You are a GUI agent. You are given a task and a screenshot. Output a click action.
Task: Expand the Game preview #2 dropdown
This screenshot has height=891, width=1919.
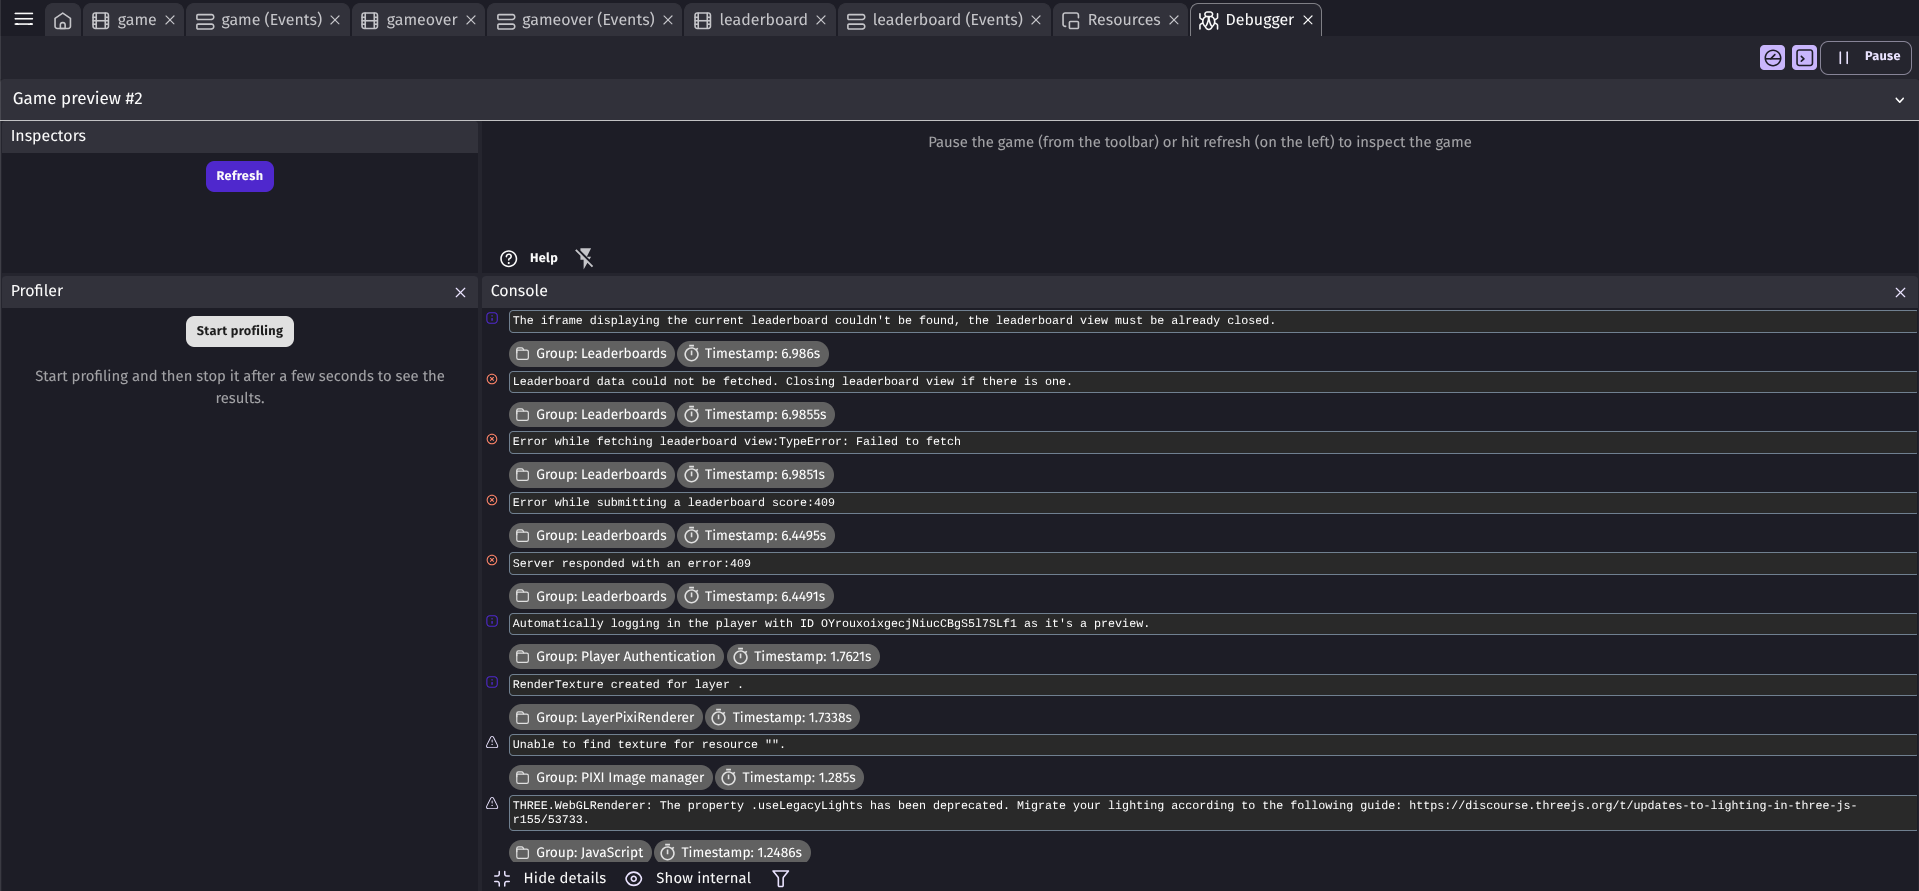click(x=1899, y=100)
